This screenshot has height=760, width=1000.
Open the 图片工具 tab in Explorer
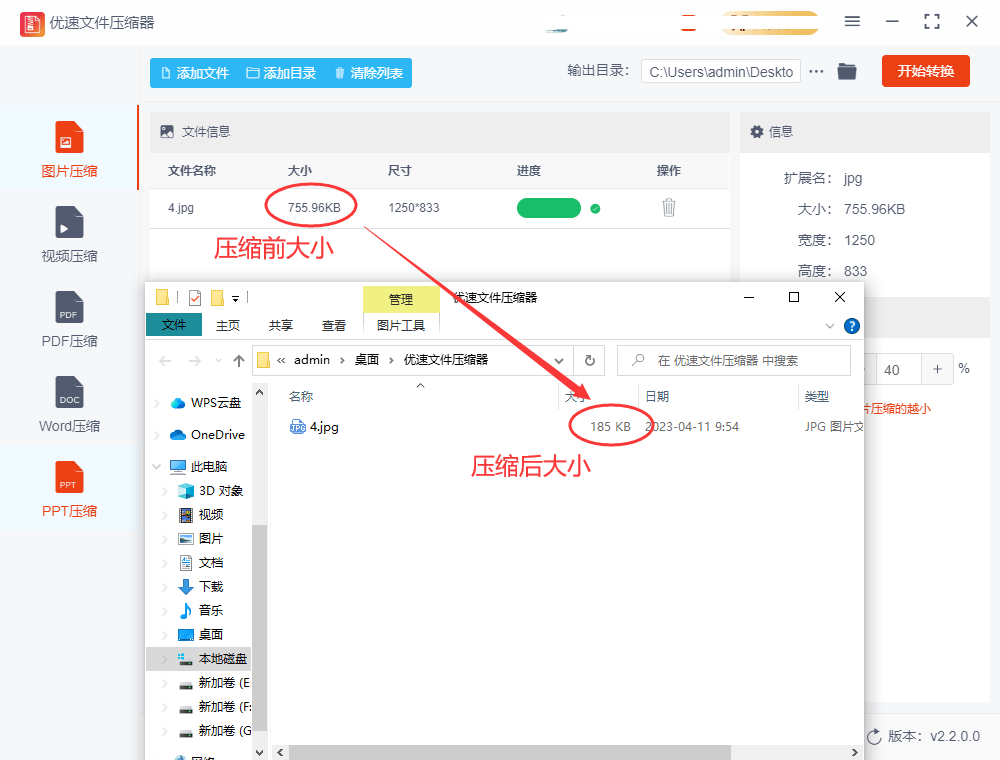click(401, 325)
